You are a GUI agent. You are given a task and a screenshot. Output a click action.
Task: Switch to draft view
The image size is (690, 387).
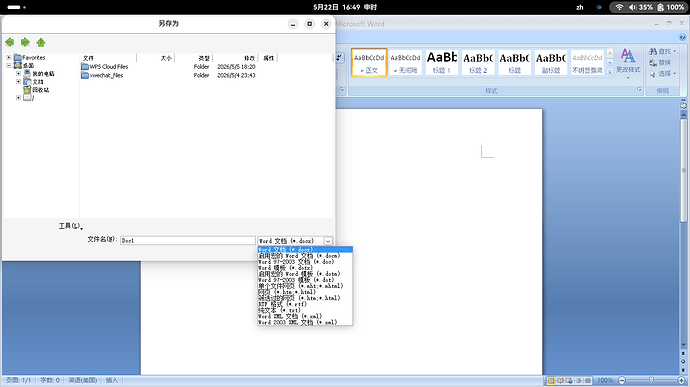[588, 380]
